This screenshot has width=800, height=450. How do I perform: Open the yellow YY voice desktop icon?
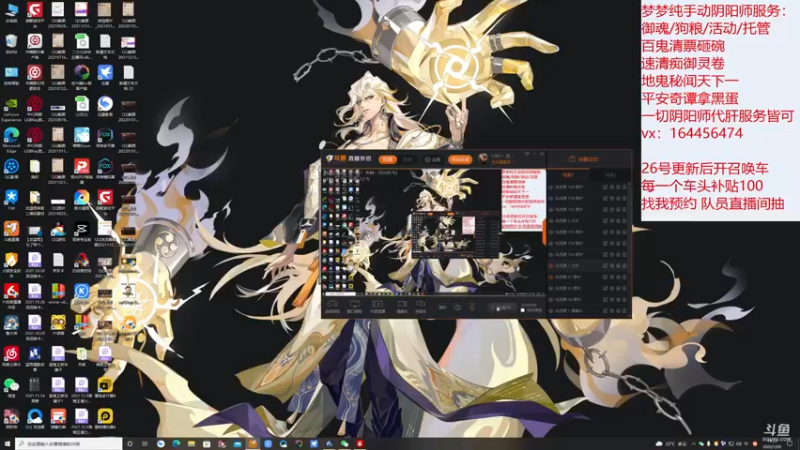tap(58, 325)
